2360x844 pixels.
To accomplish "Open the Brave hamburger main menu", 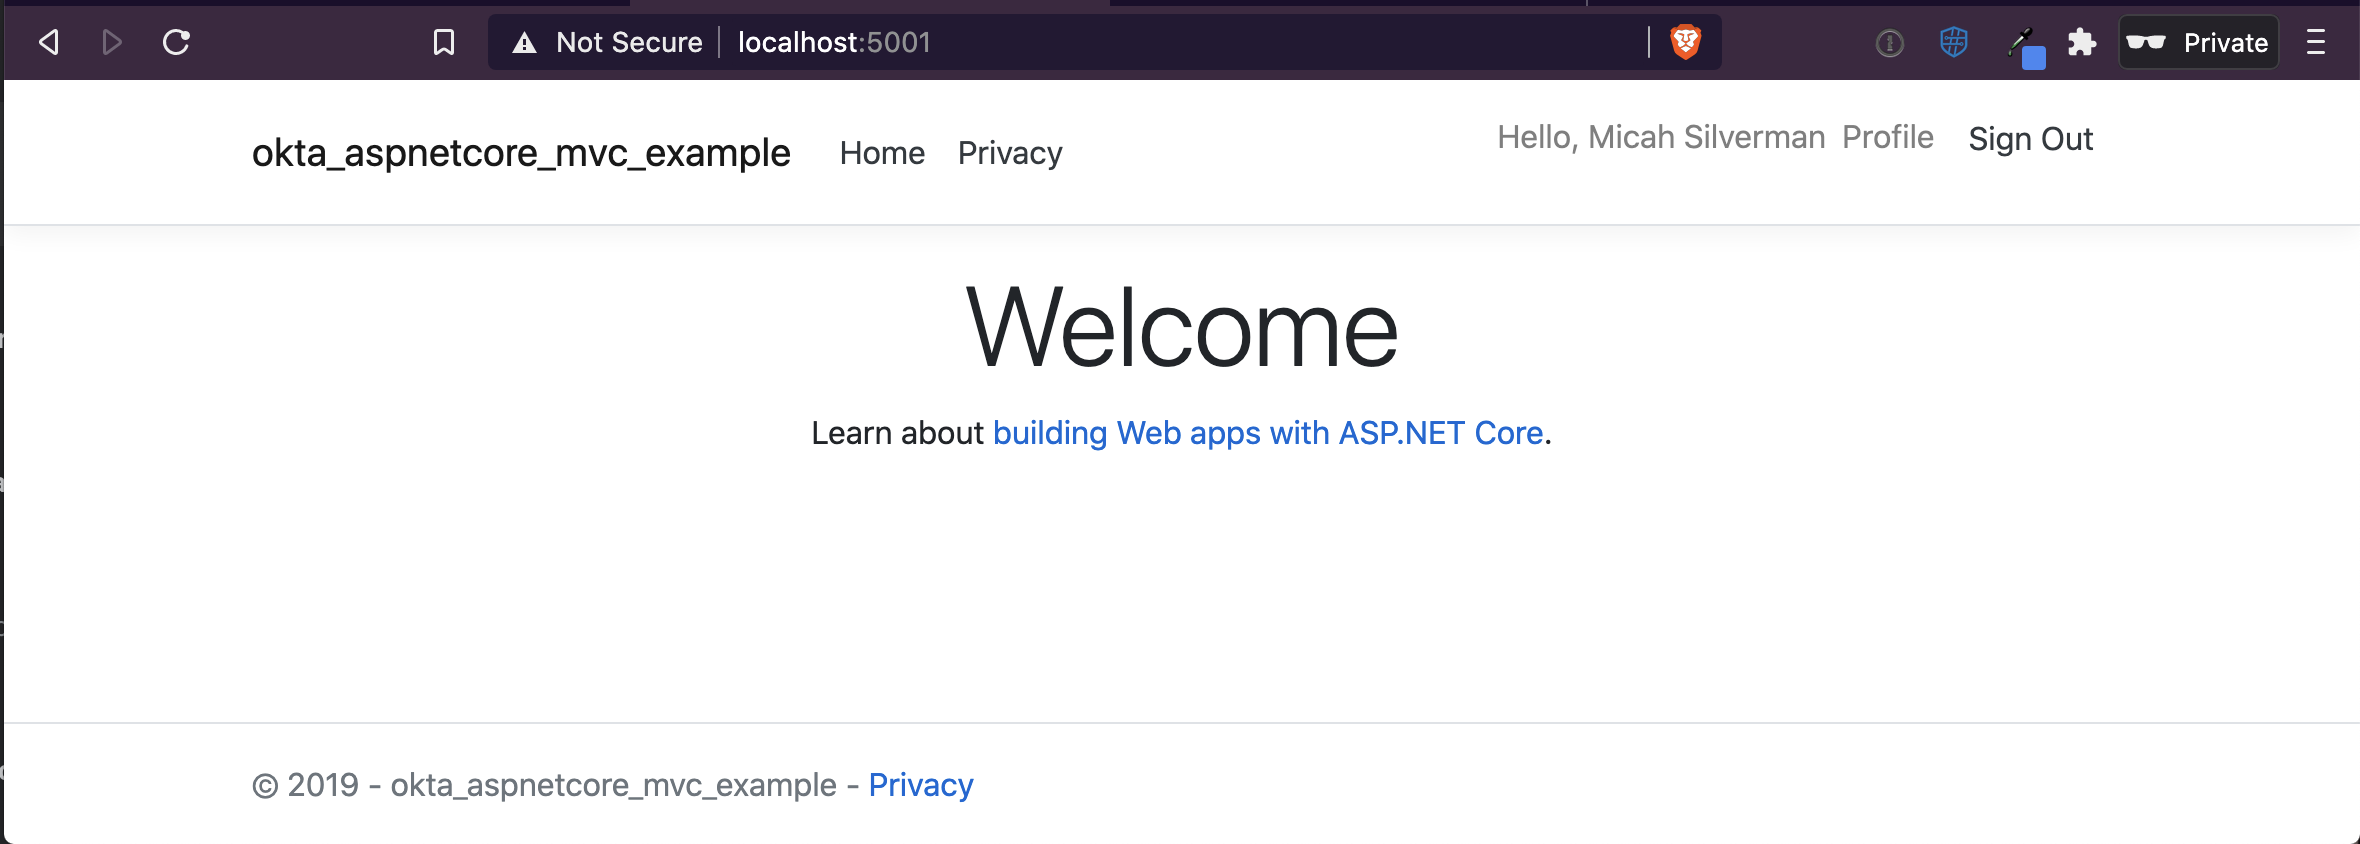I will tap(2315, 42).
